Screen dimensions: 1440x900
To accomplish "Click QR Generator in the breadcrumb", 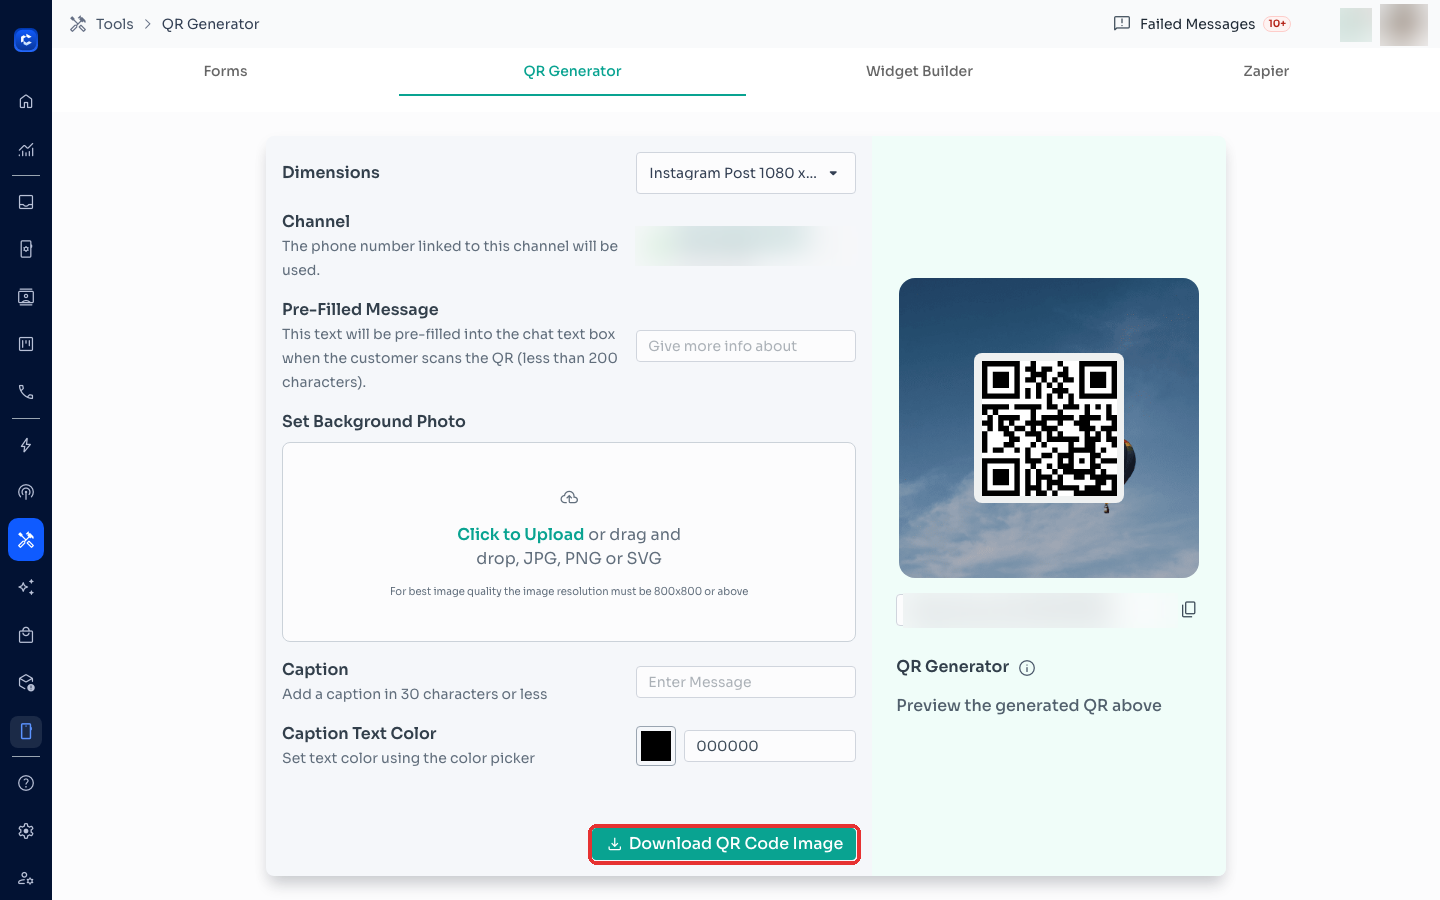I will click(210, 24).
